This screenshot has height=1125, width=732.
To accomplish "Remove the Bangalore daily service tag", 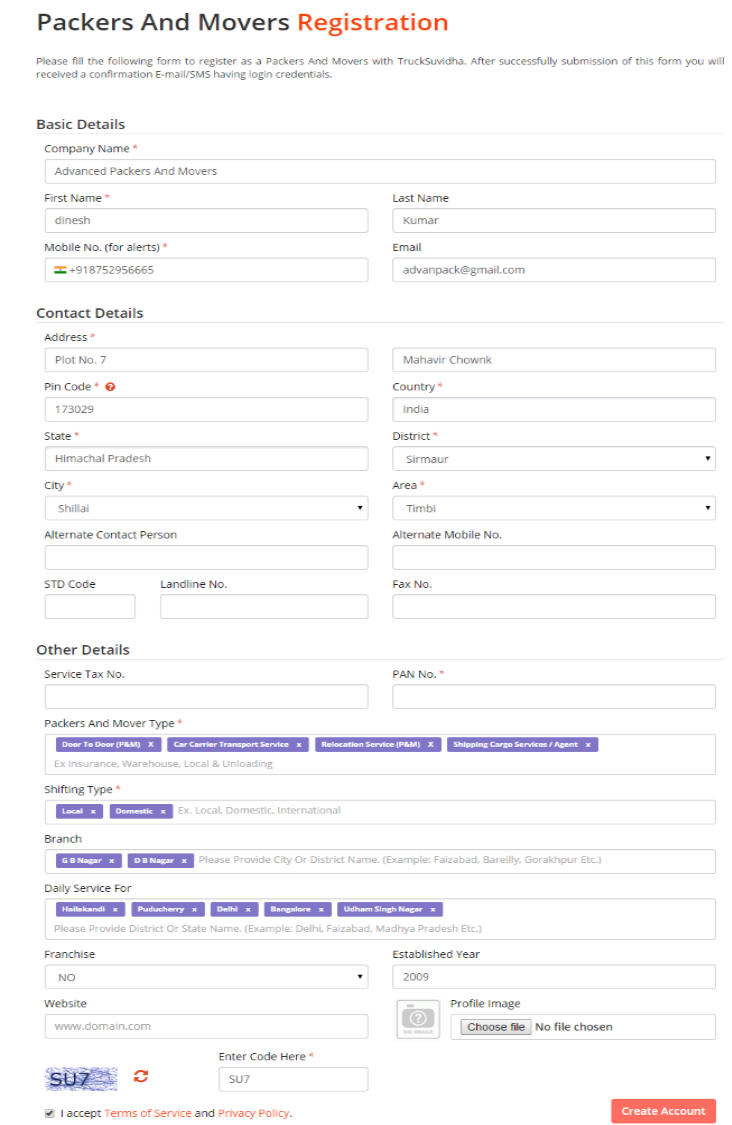I will point(321,910).
